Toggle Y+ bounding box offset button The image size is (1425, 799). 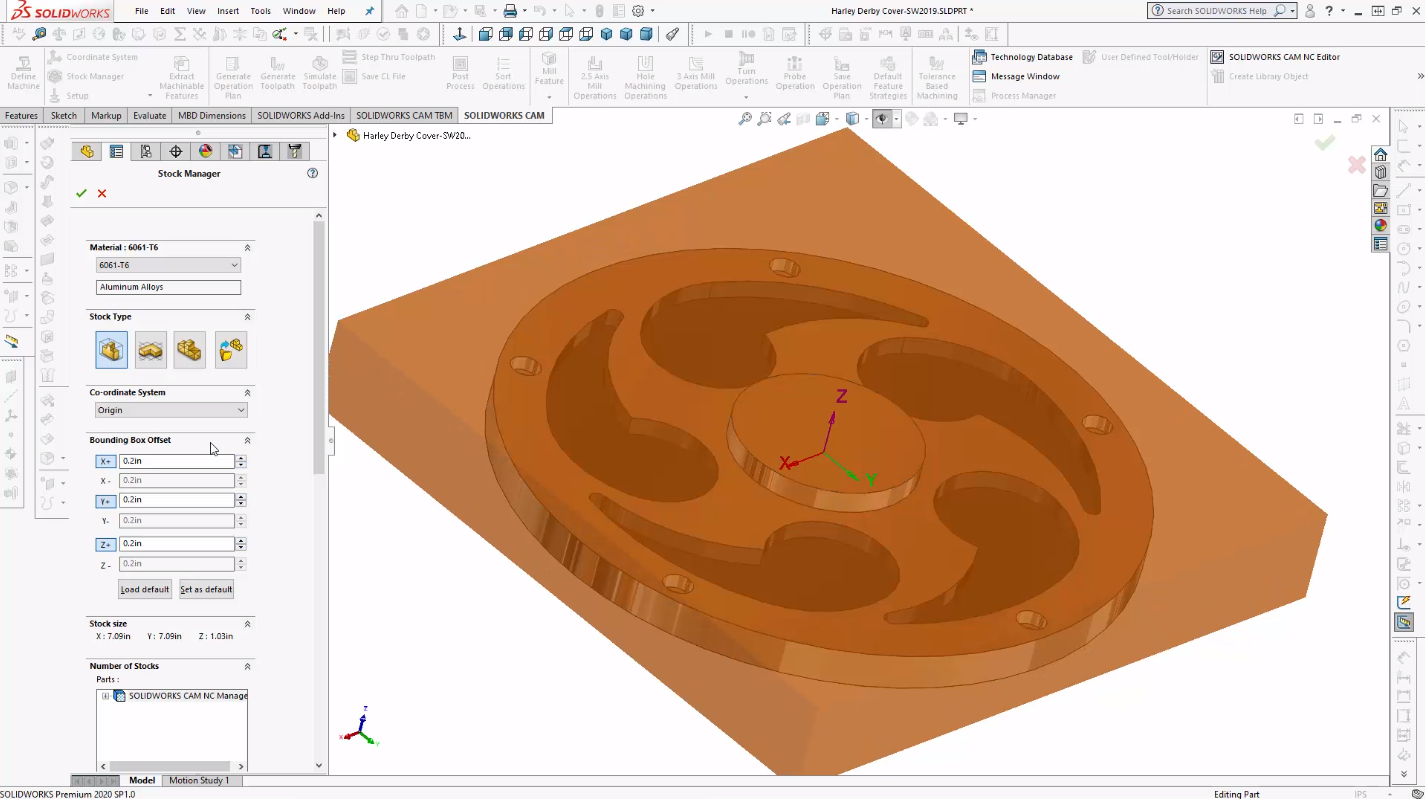point(106,500)
